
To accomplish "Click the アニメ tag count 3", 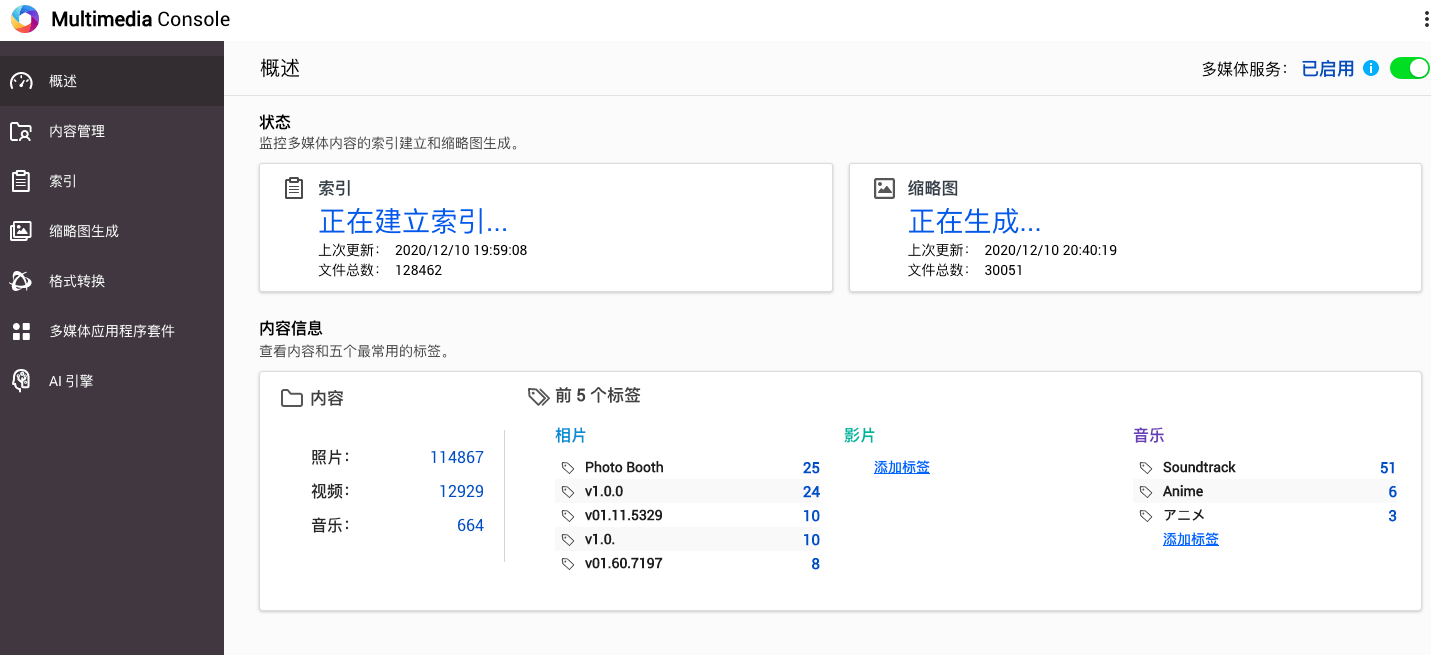I will coord(1392,516).
